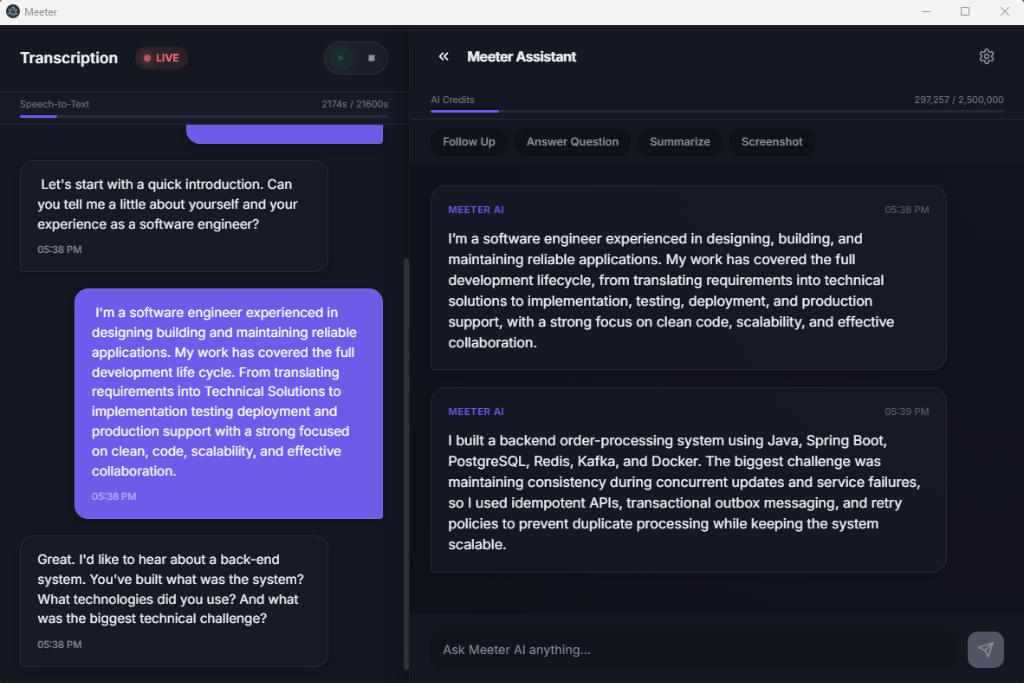Click the transcription panel scrollbar

coord(406,463)
